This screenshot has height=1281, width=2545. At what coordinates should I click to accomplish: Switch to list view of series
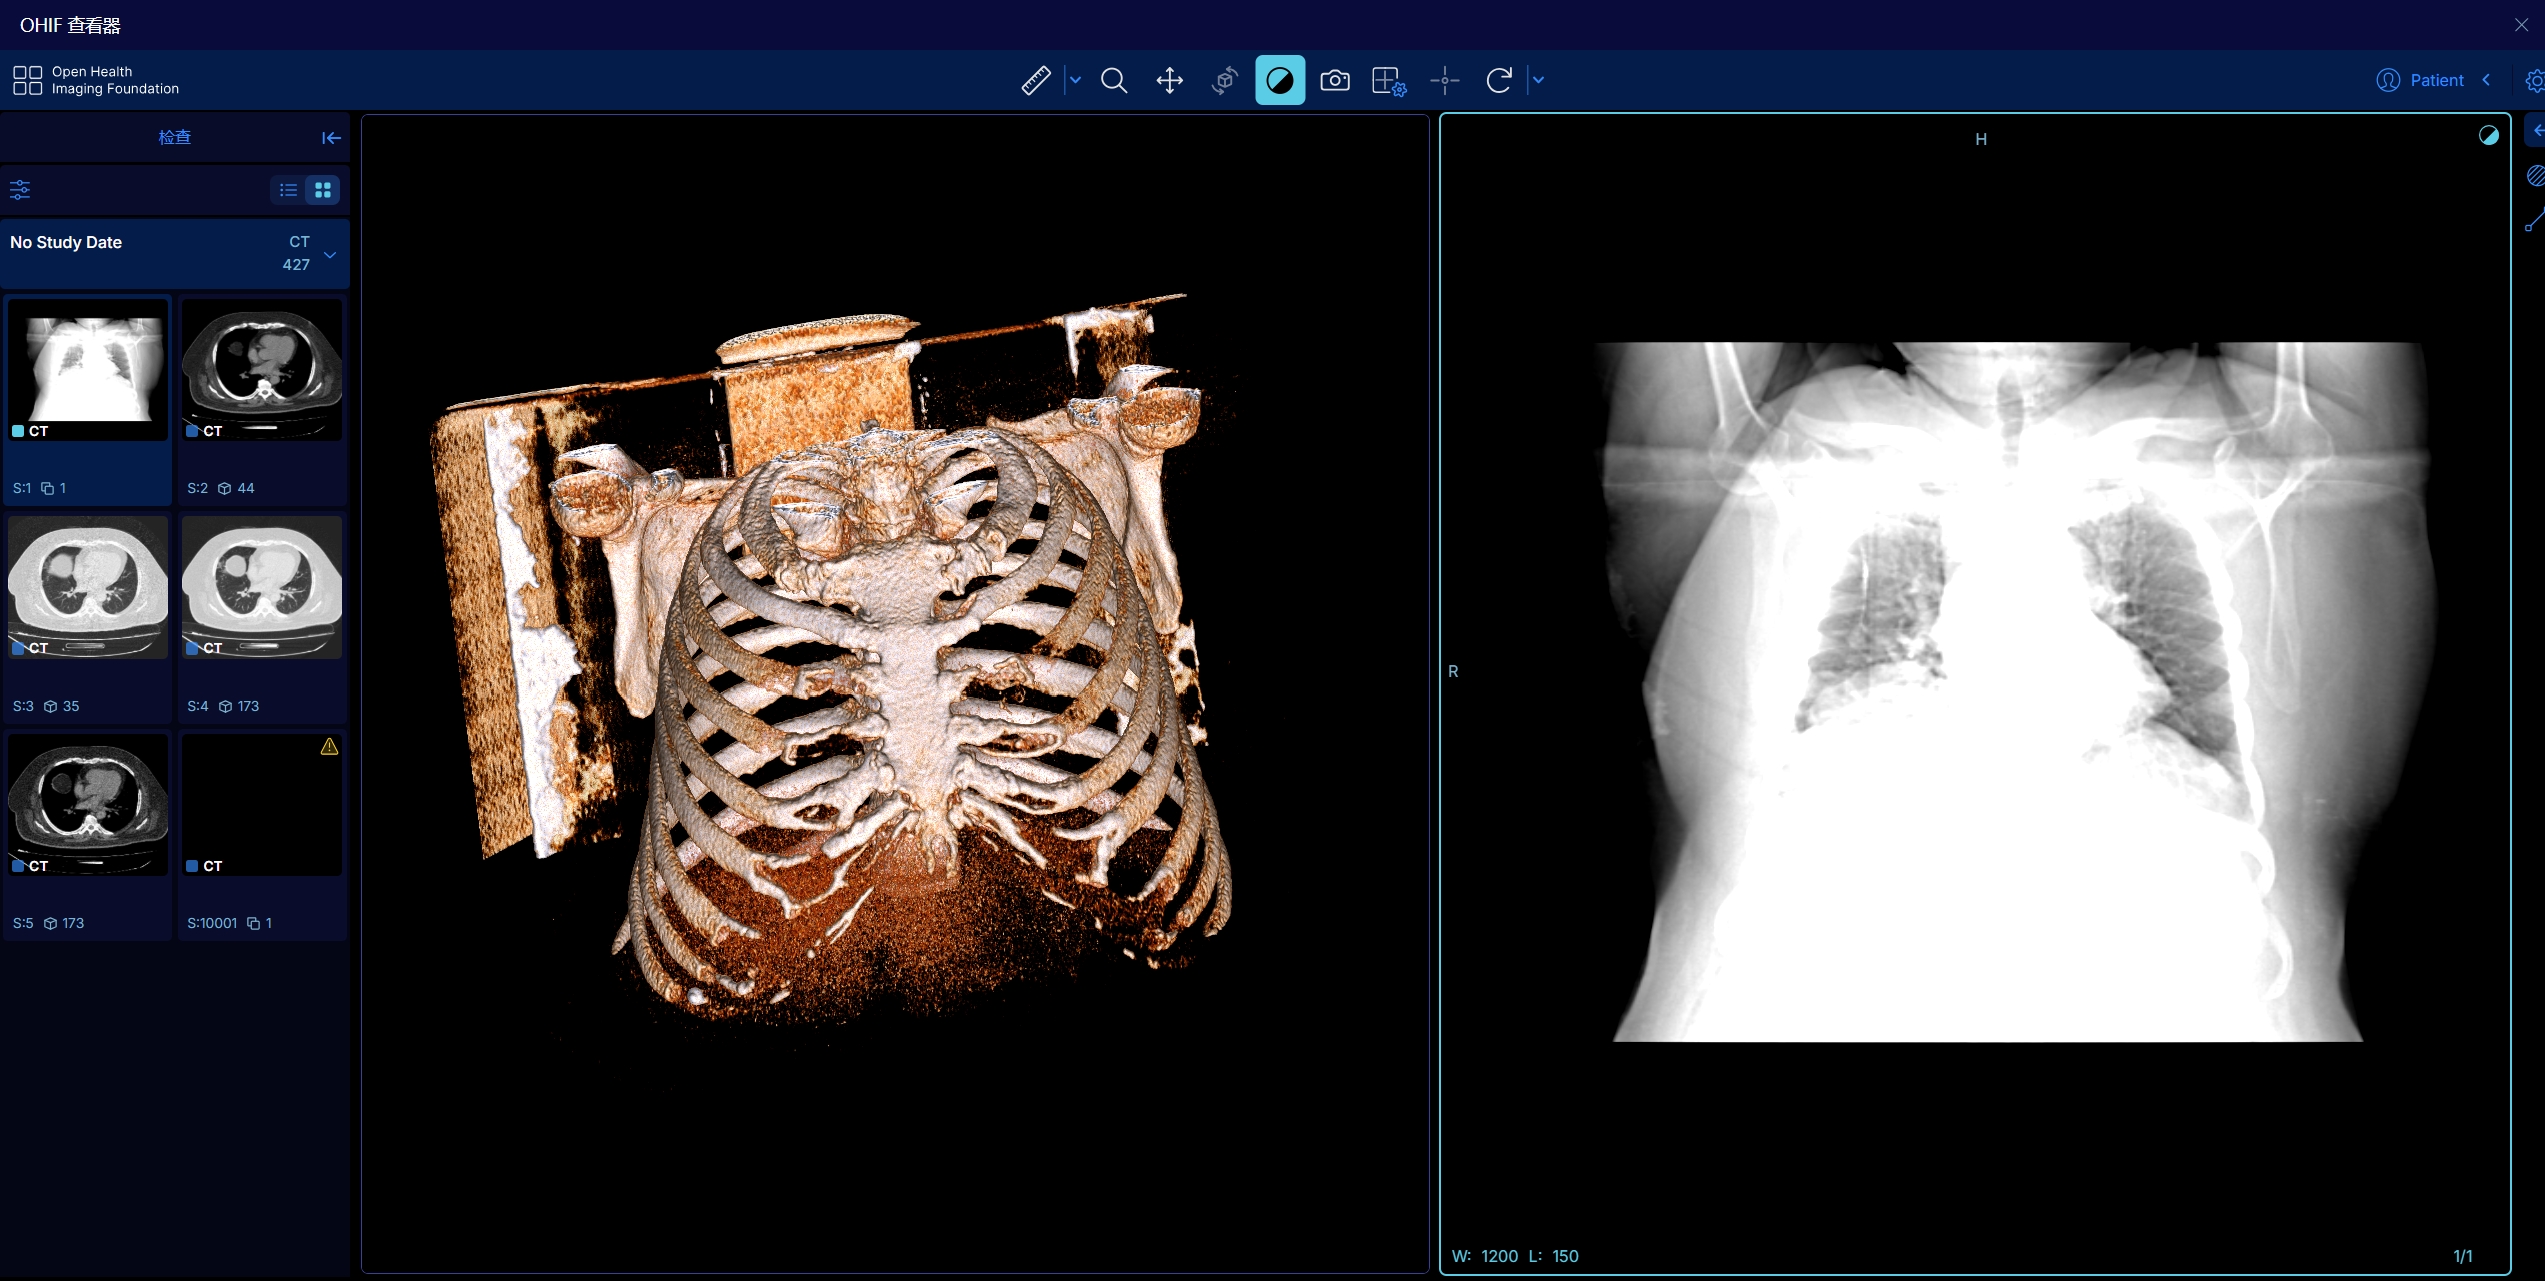[288, 190]
